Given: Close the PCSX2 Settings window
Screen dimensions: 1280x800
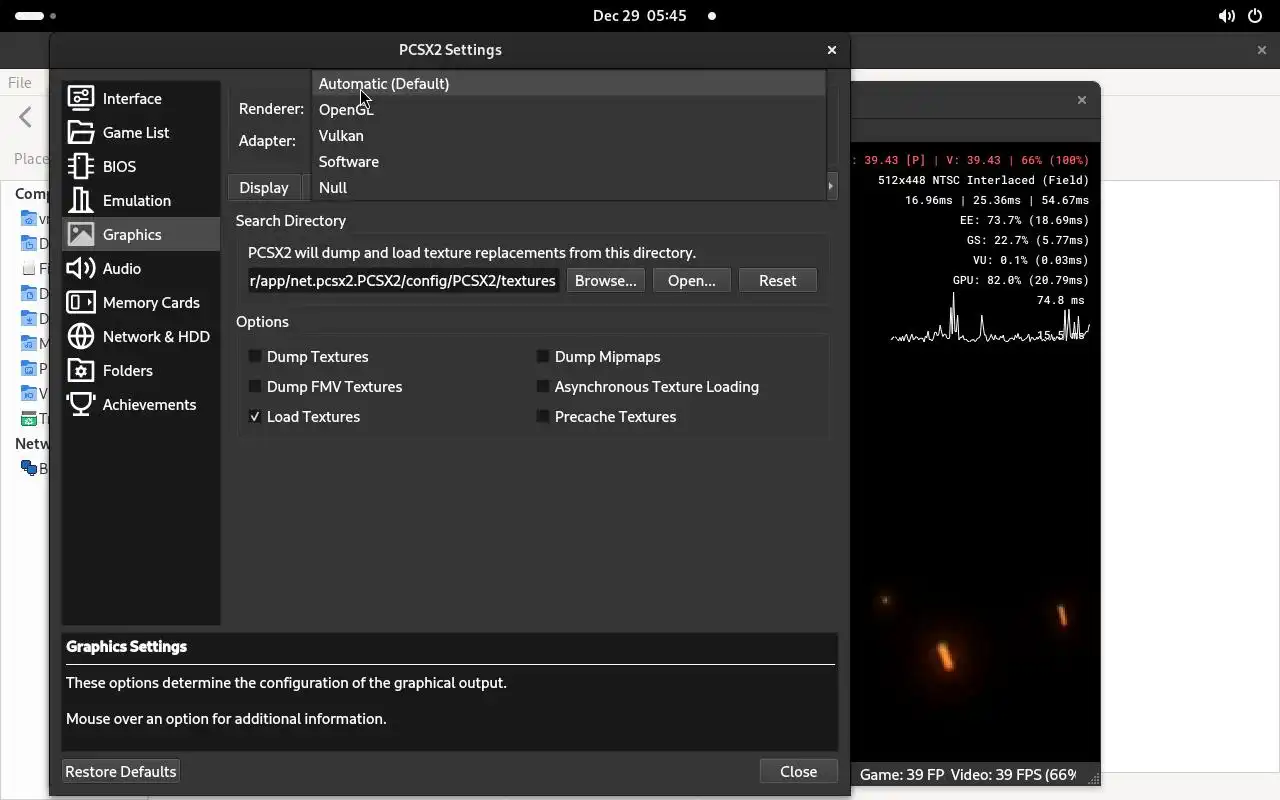Looking at the screenshot, I should (831, 50).
